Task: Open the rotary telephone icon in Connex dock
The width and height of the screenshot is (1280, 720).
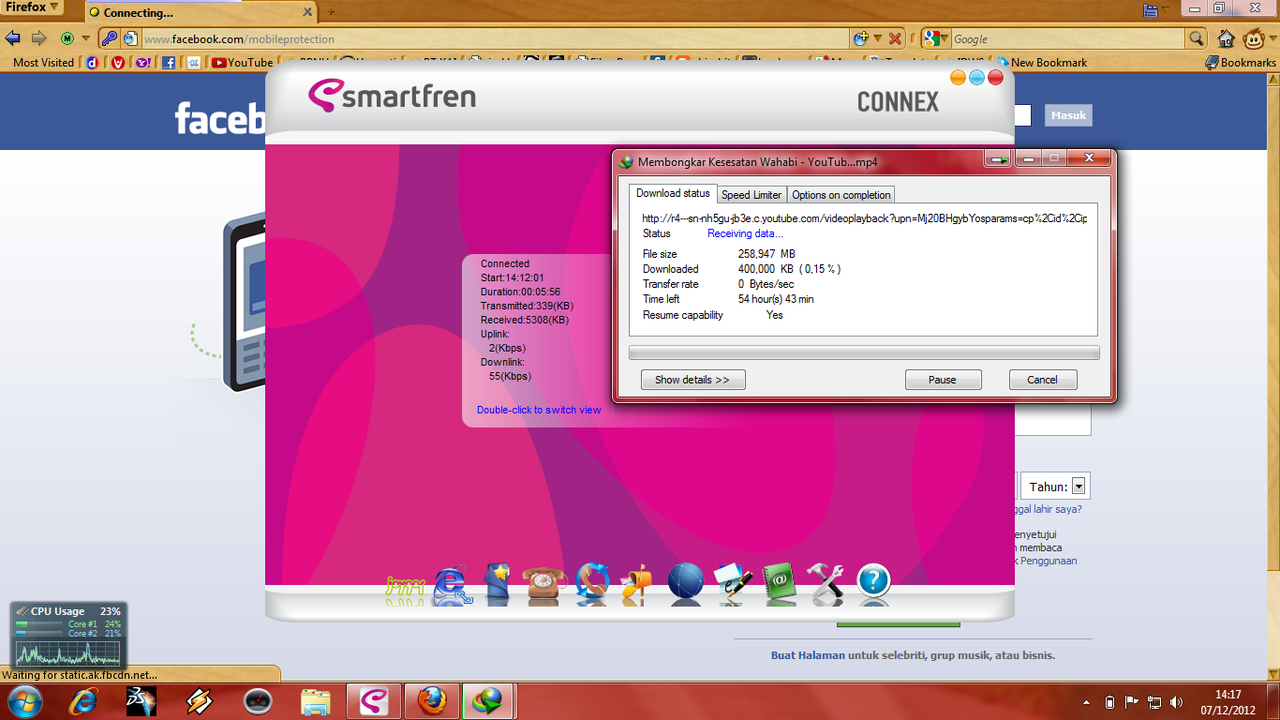Action: point(544,583)
